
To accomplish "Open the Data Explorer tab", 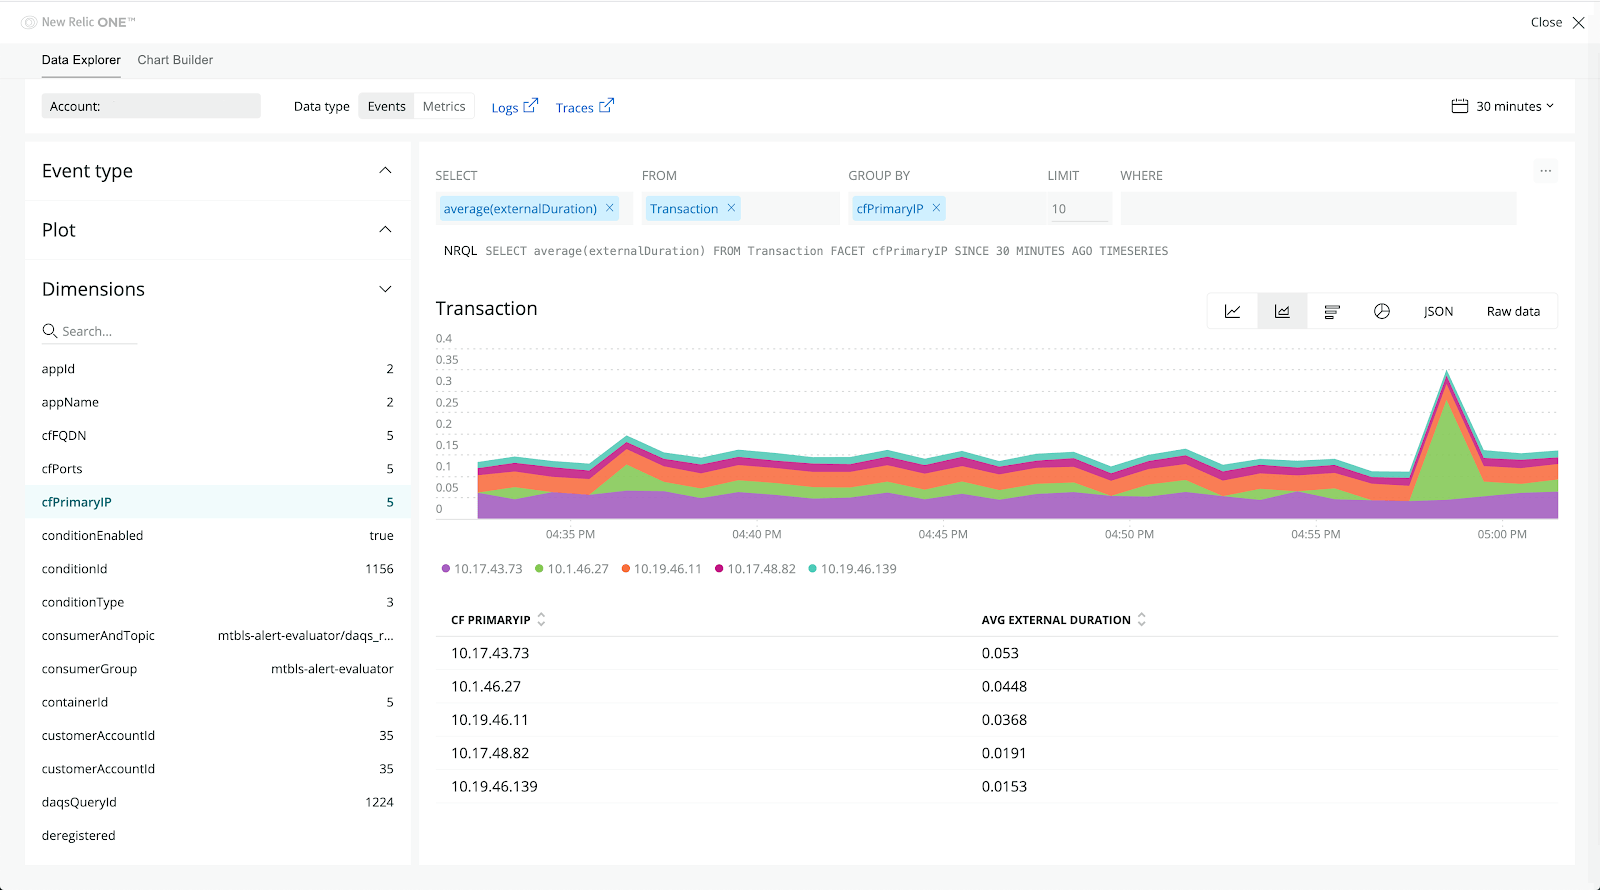I will point(81,60).
